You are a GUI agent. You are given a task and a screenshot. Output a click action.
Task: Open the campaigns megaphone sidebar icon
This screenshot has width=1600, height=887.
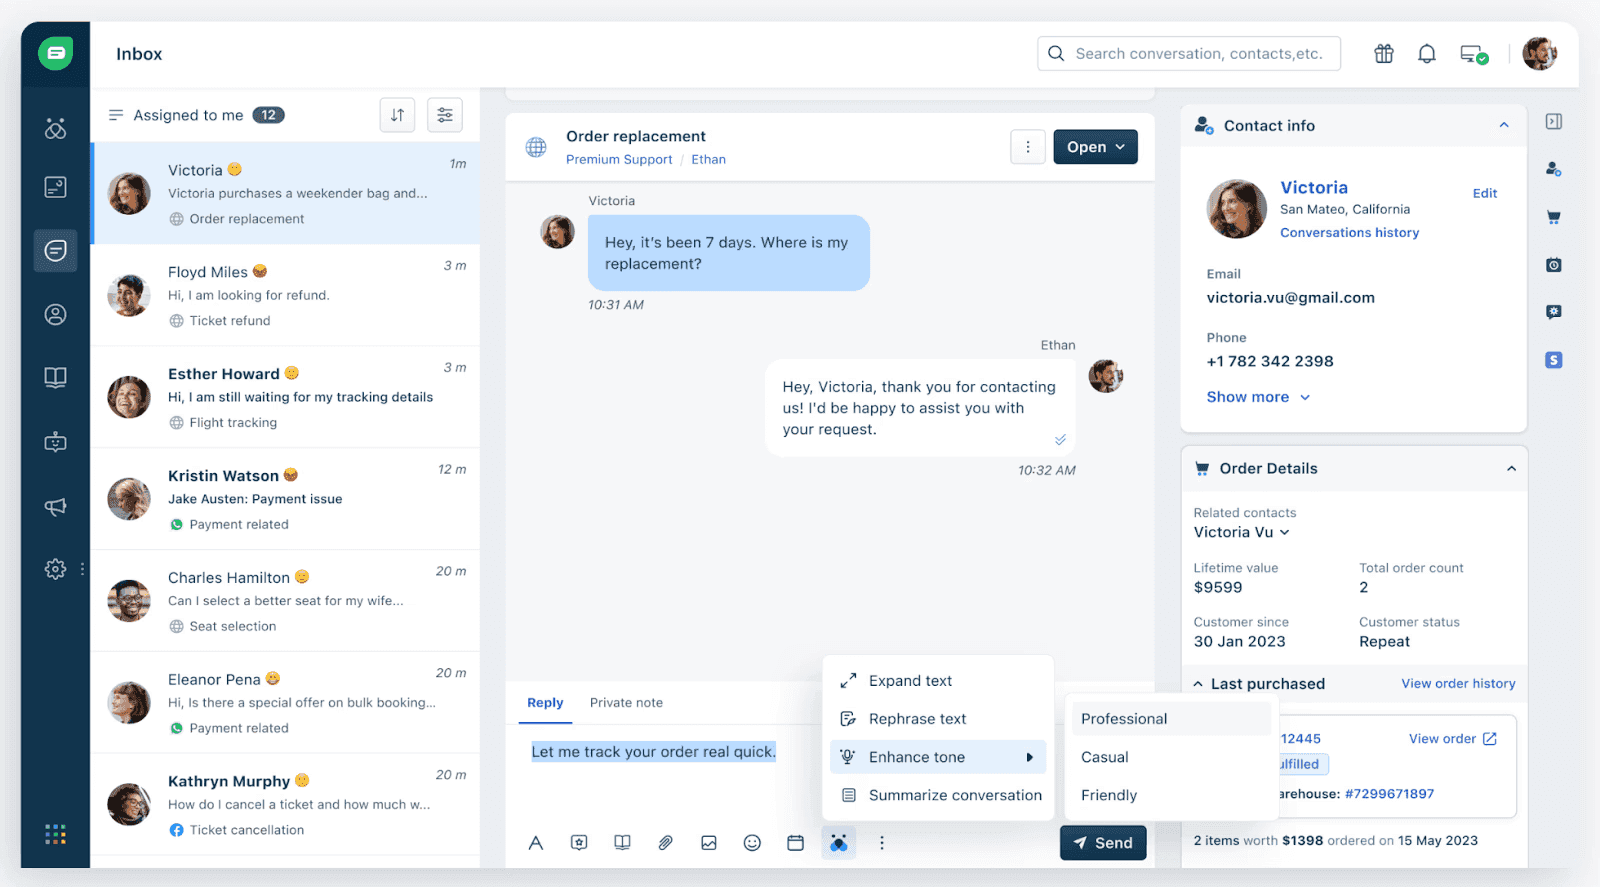pos(56,506)
